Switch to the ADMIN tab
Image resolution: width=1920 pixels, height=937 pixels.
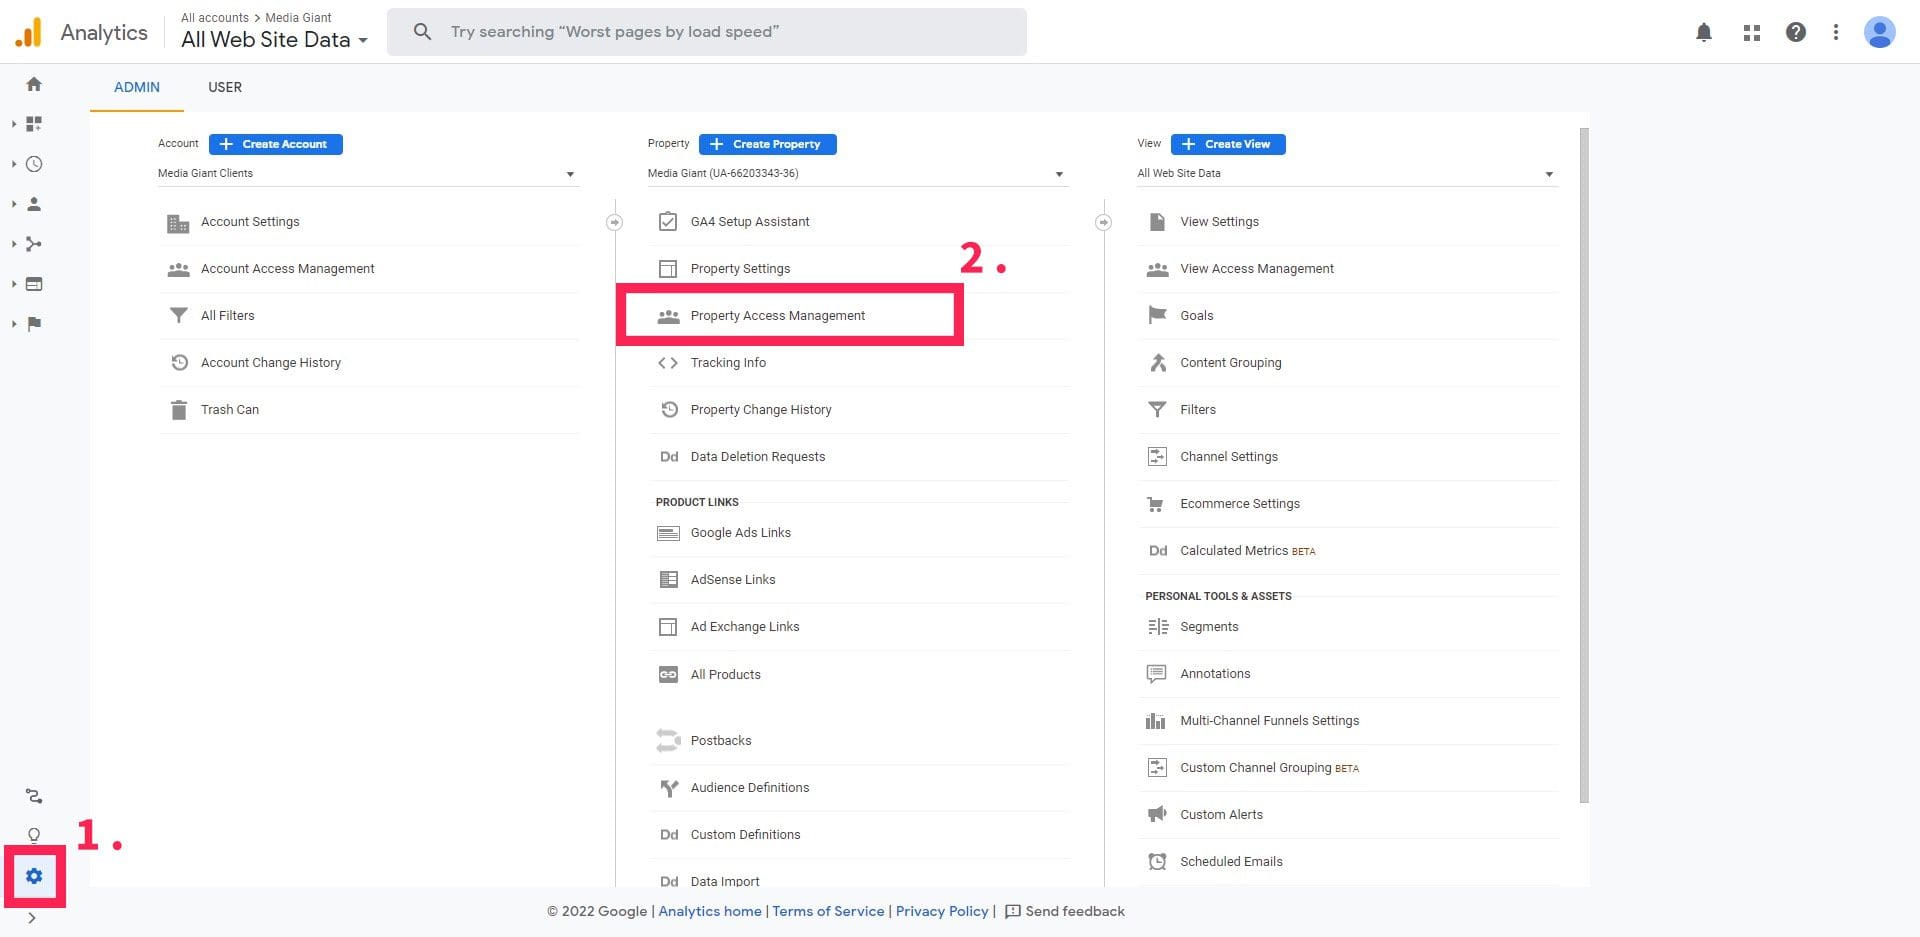click(137, 87)
